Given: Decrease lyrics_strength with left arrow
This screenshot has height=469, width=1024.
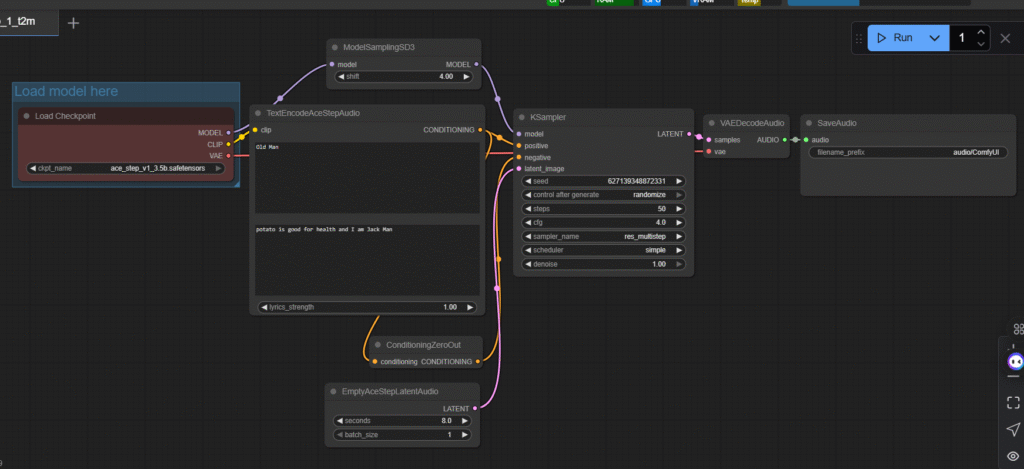Looking at the screenshot, I should [264, 307].
